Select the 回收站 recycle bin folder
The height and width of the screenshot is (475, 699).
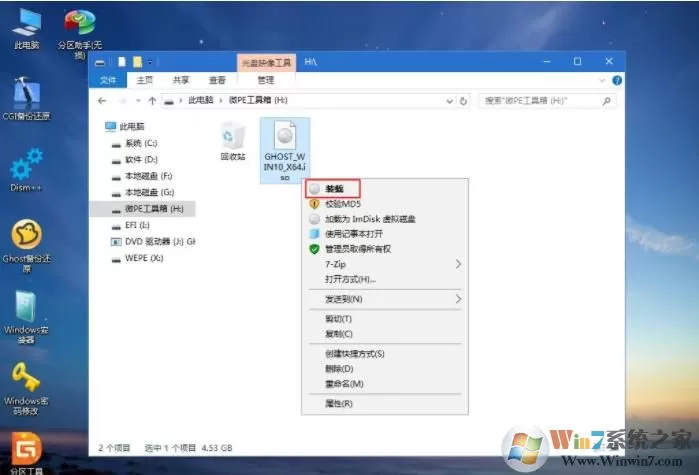point(233,142)
